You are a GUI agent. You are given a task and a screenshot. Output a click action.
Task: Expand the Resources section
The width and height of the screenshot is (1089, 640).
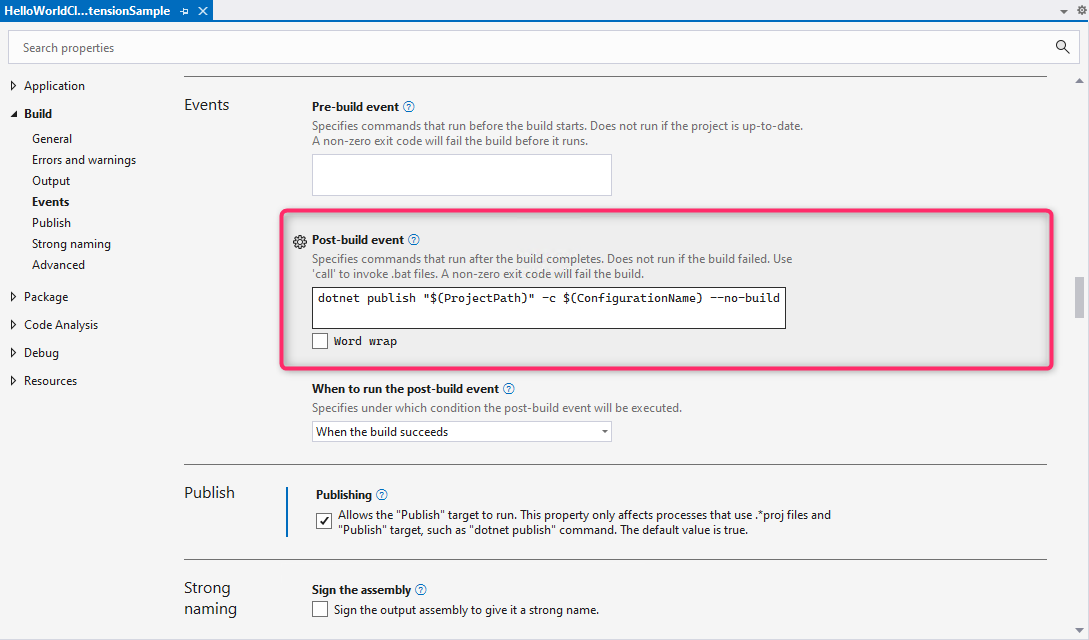coord(13,381)
